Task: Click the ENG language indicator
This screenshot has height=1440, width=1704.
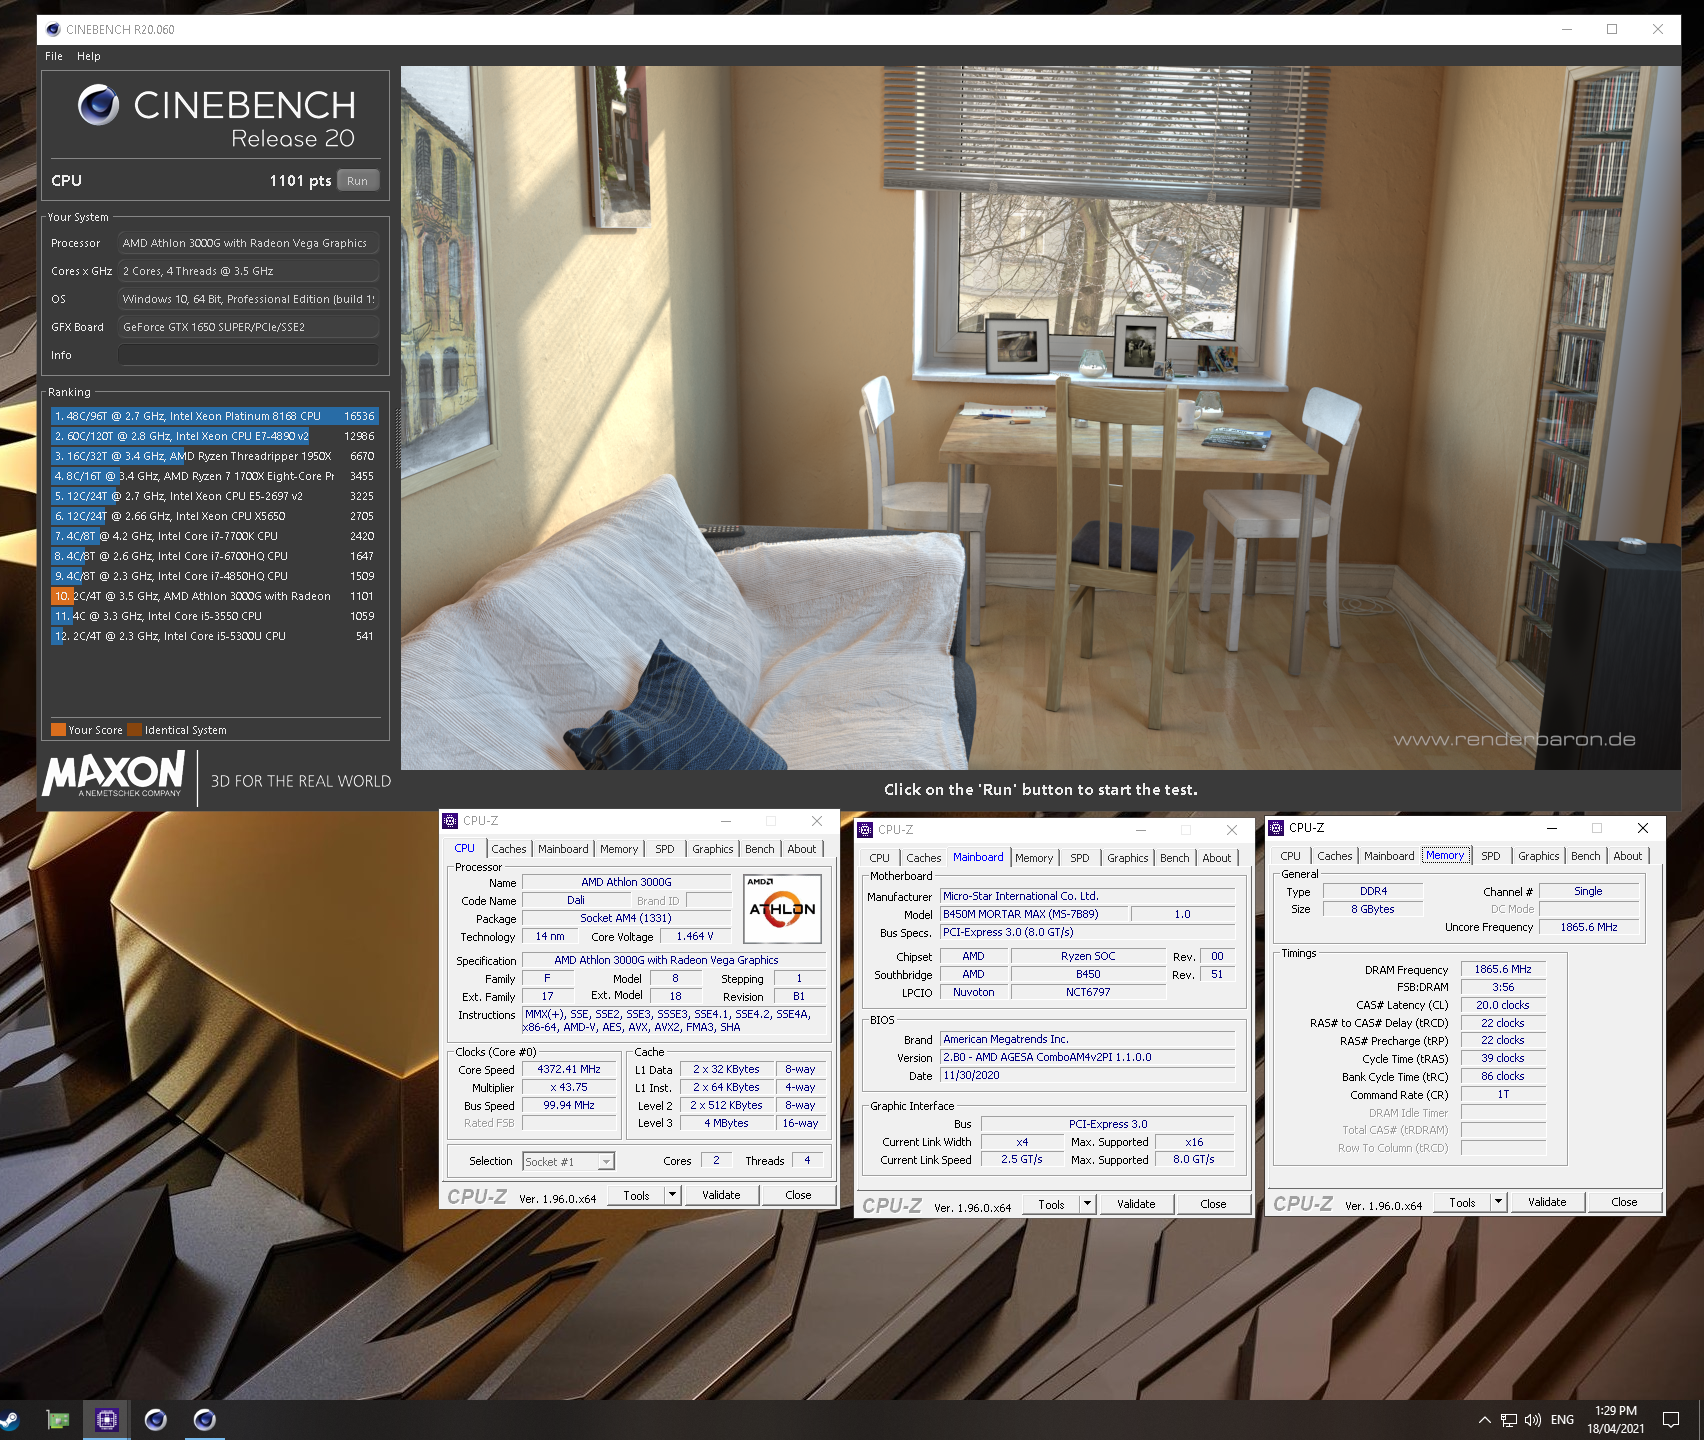Action: [x=1562, y=1420]
